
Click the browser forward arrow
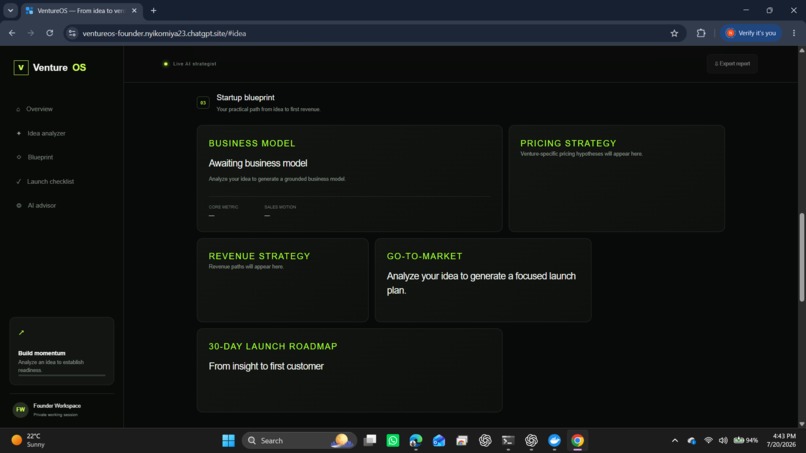click(31, 33)
